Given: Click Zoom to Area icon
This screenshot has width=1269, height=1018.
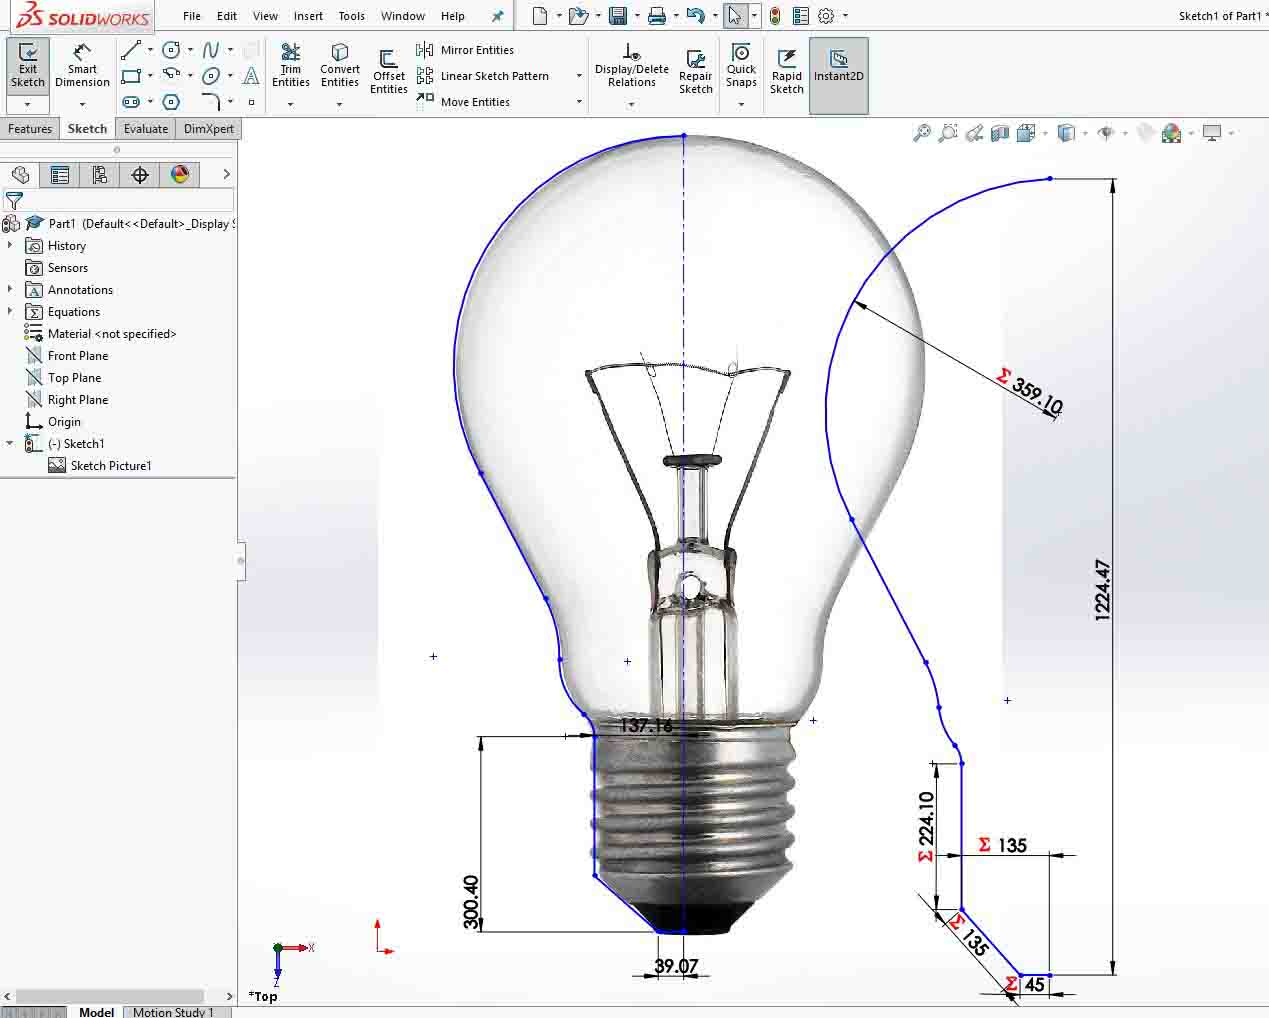Looking at the screenshot, I should pos(948,133).
